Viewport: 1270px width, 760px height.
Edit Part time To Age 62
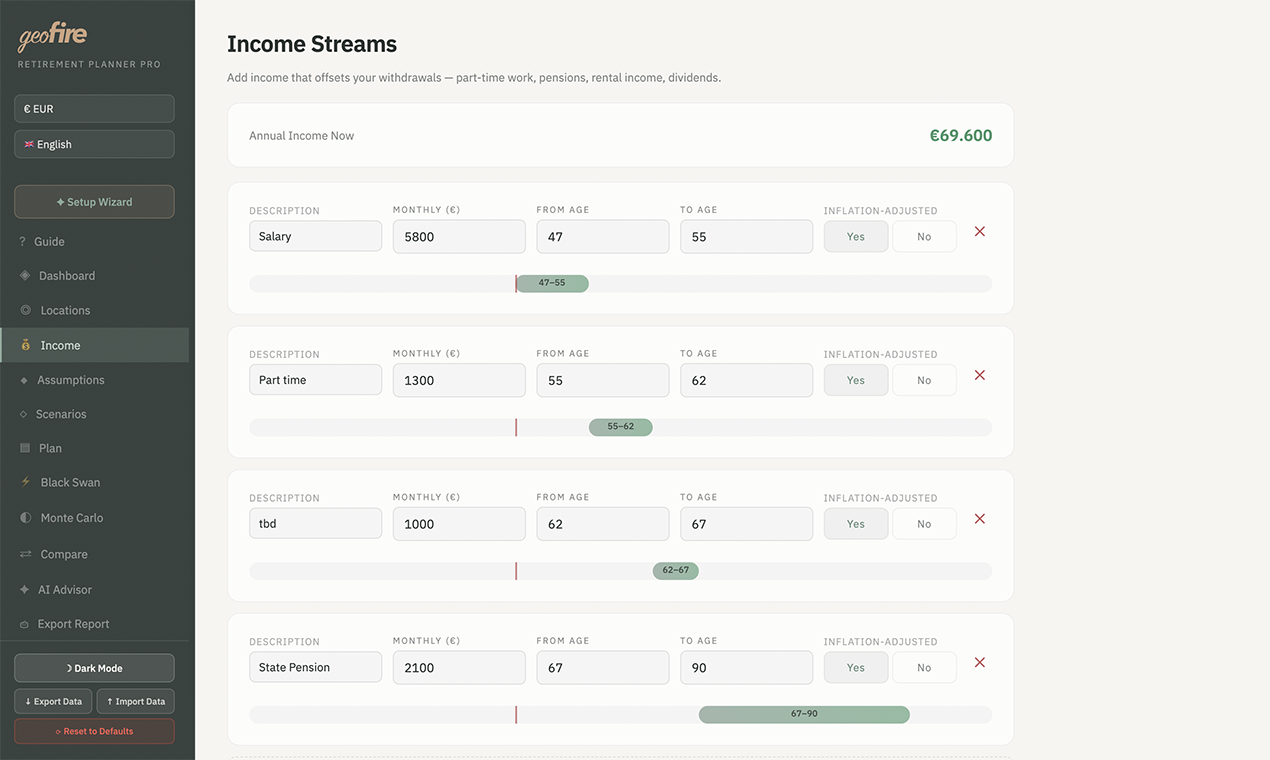coord(746,380)
